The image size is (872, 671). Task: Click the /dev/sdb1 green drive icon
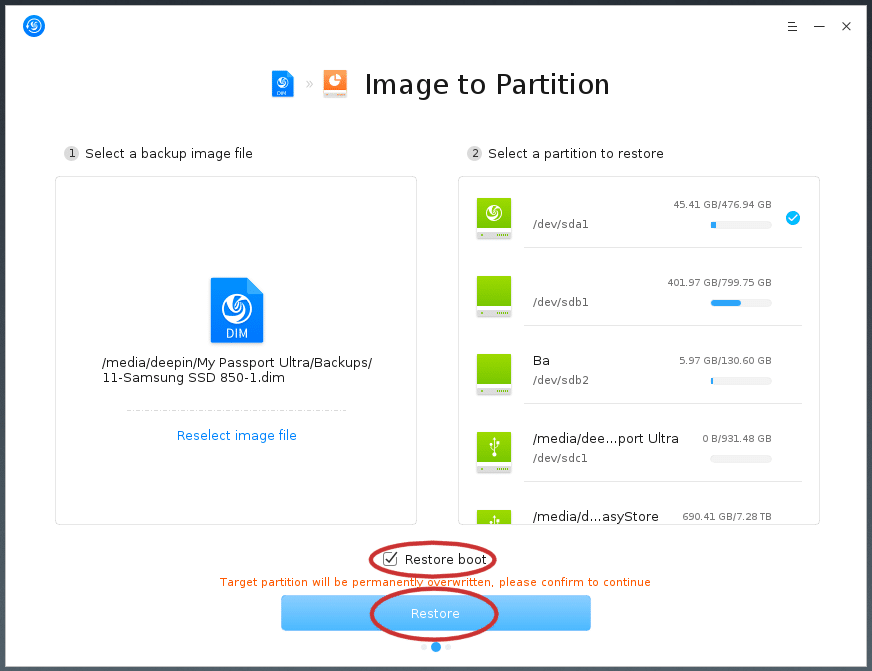point(494,296)
